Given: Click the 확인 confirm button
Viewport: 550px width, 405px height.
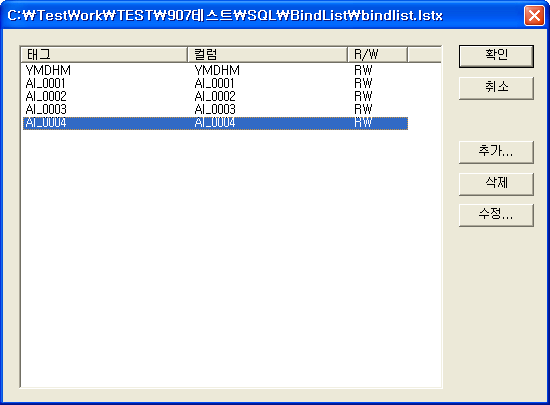Looking at the screenshot, I should (x=496, y=56).
